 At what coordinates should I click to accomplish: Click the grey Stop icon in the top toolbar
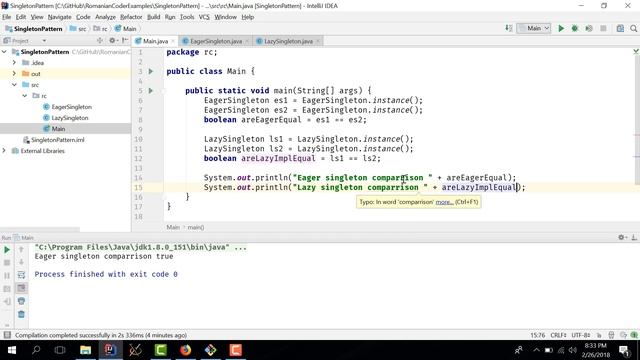603,29
